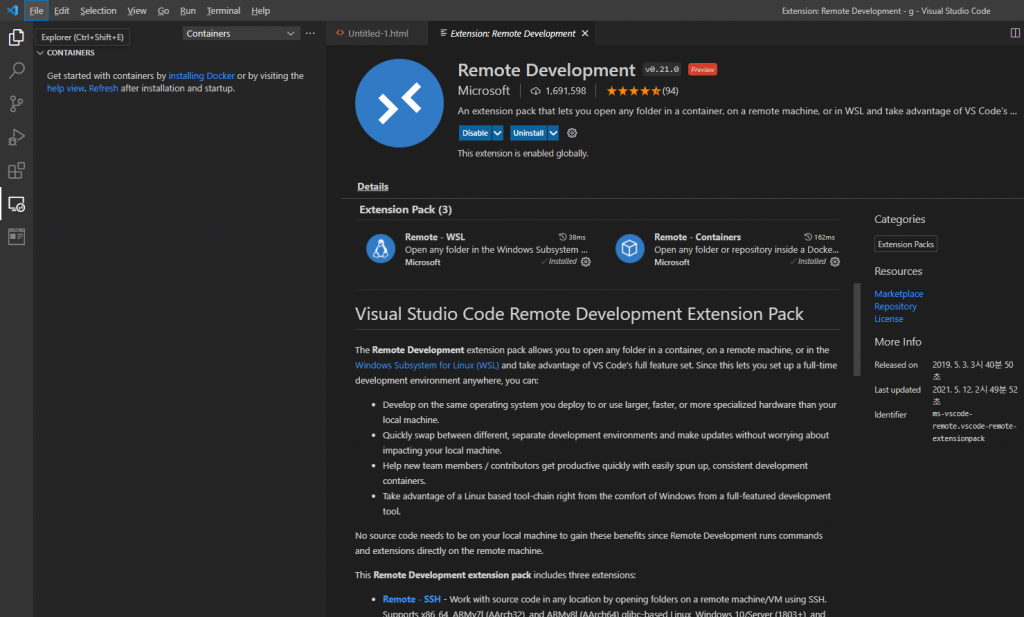The height and width of the screenshot is (617, 1024).
Task: Click the Preview badge
Action: [x=703, y=69]
